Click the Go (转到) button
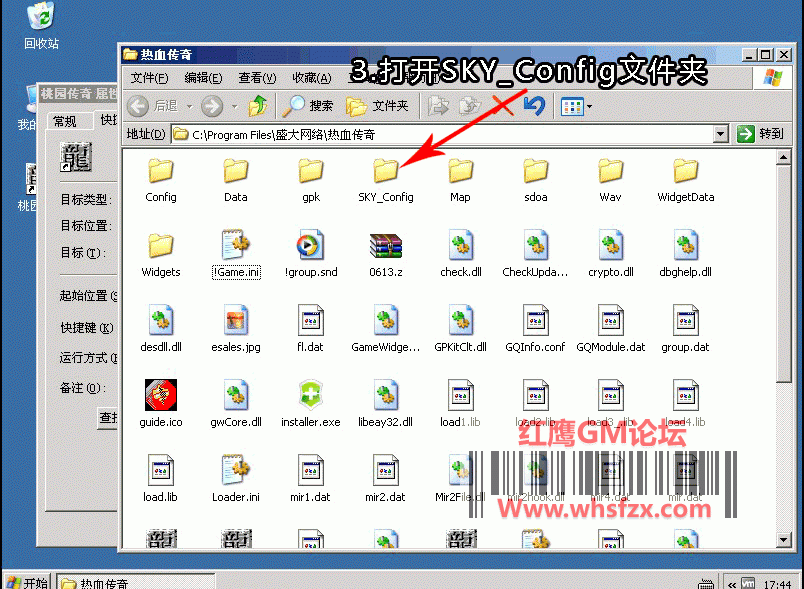804x589 pixels. [x=760, y=134]
